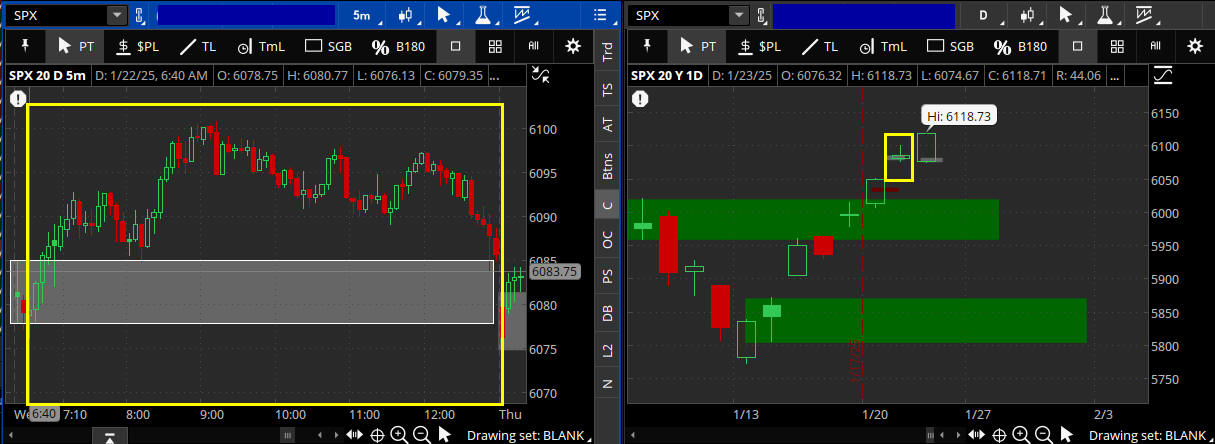1215x444 pixels.
Task: Open the SPX symbol dropdown in left chart
Action: point(117,15)
